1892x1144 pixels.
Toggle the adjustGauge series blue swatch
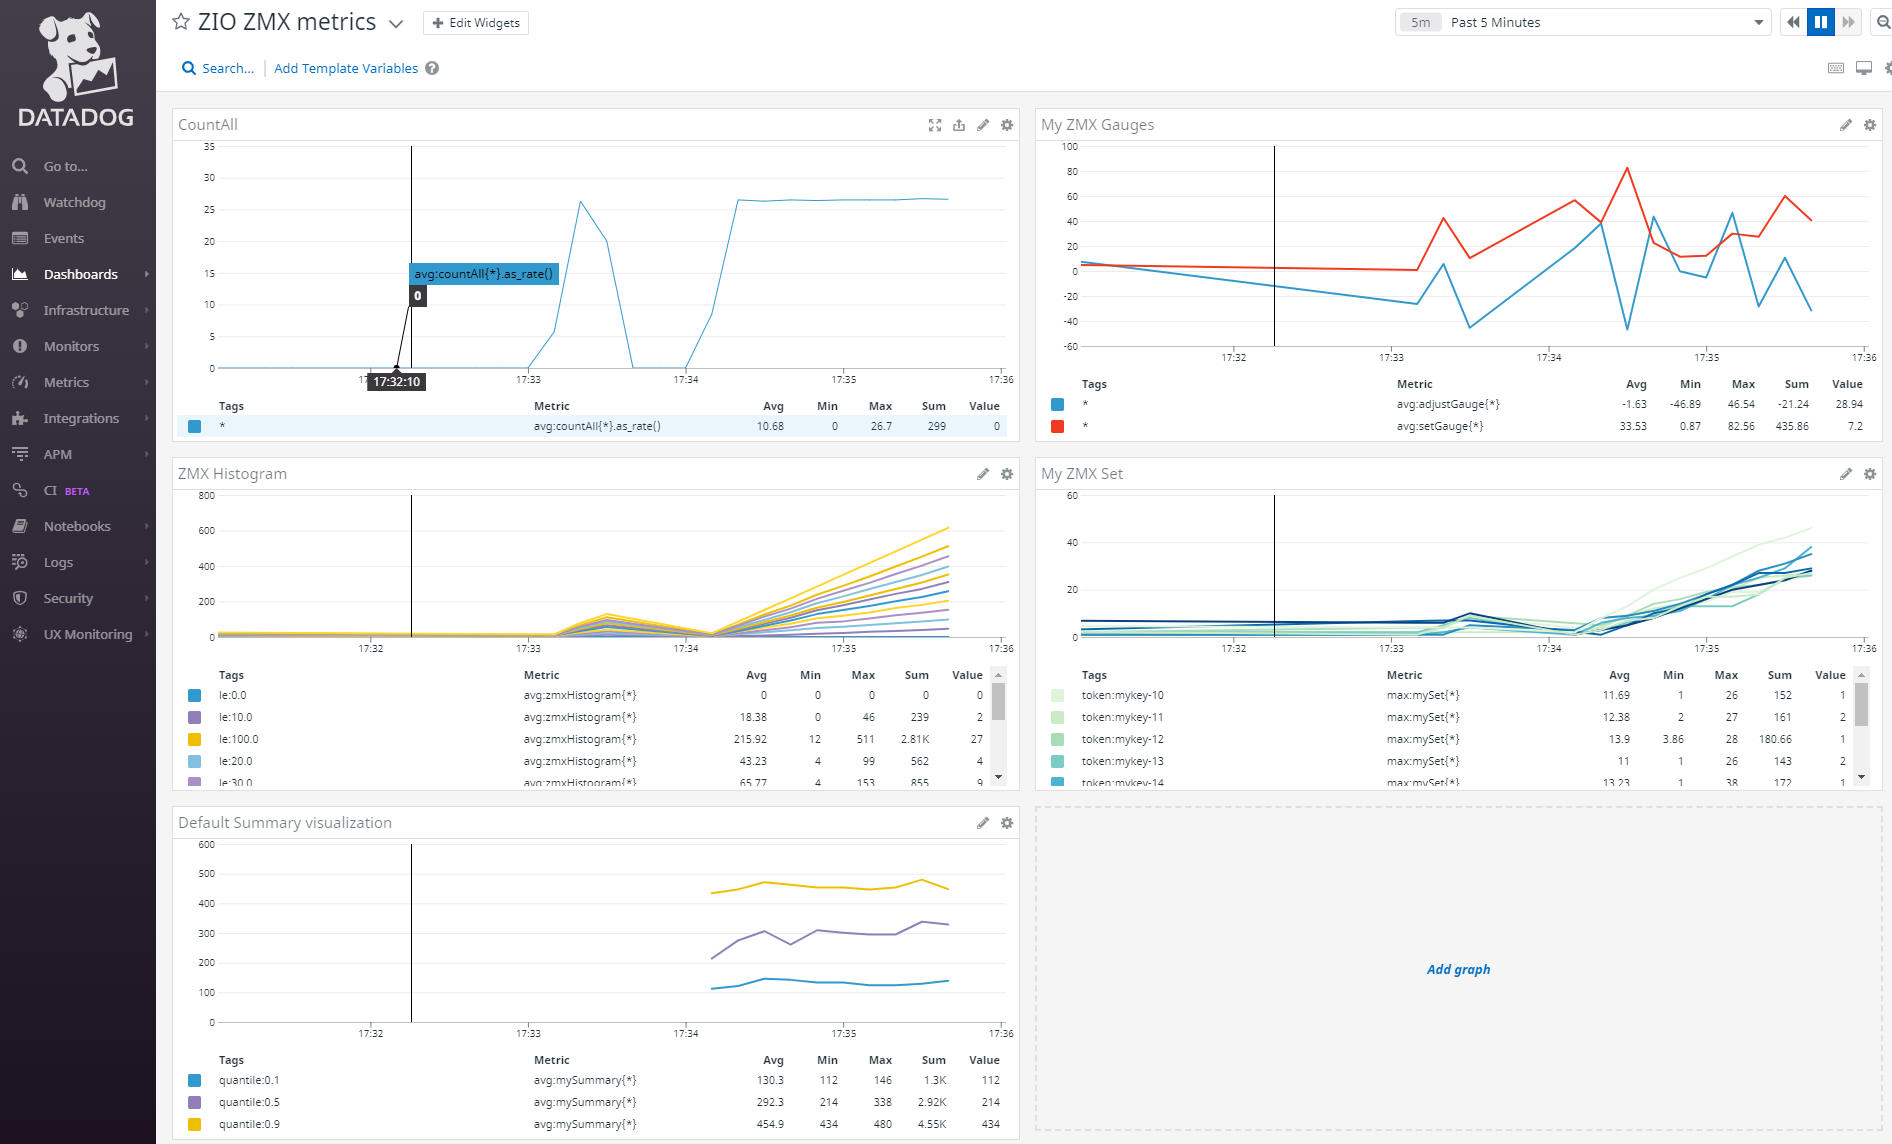pos(1057,404)
